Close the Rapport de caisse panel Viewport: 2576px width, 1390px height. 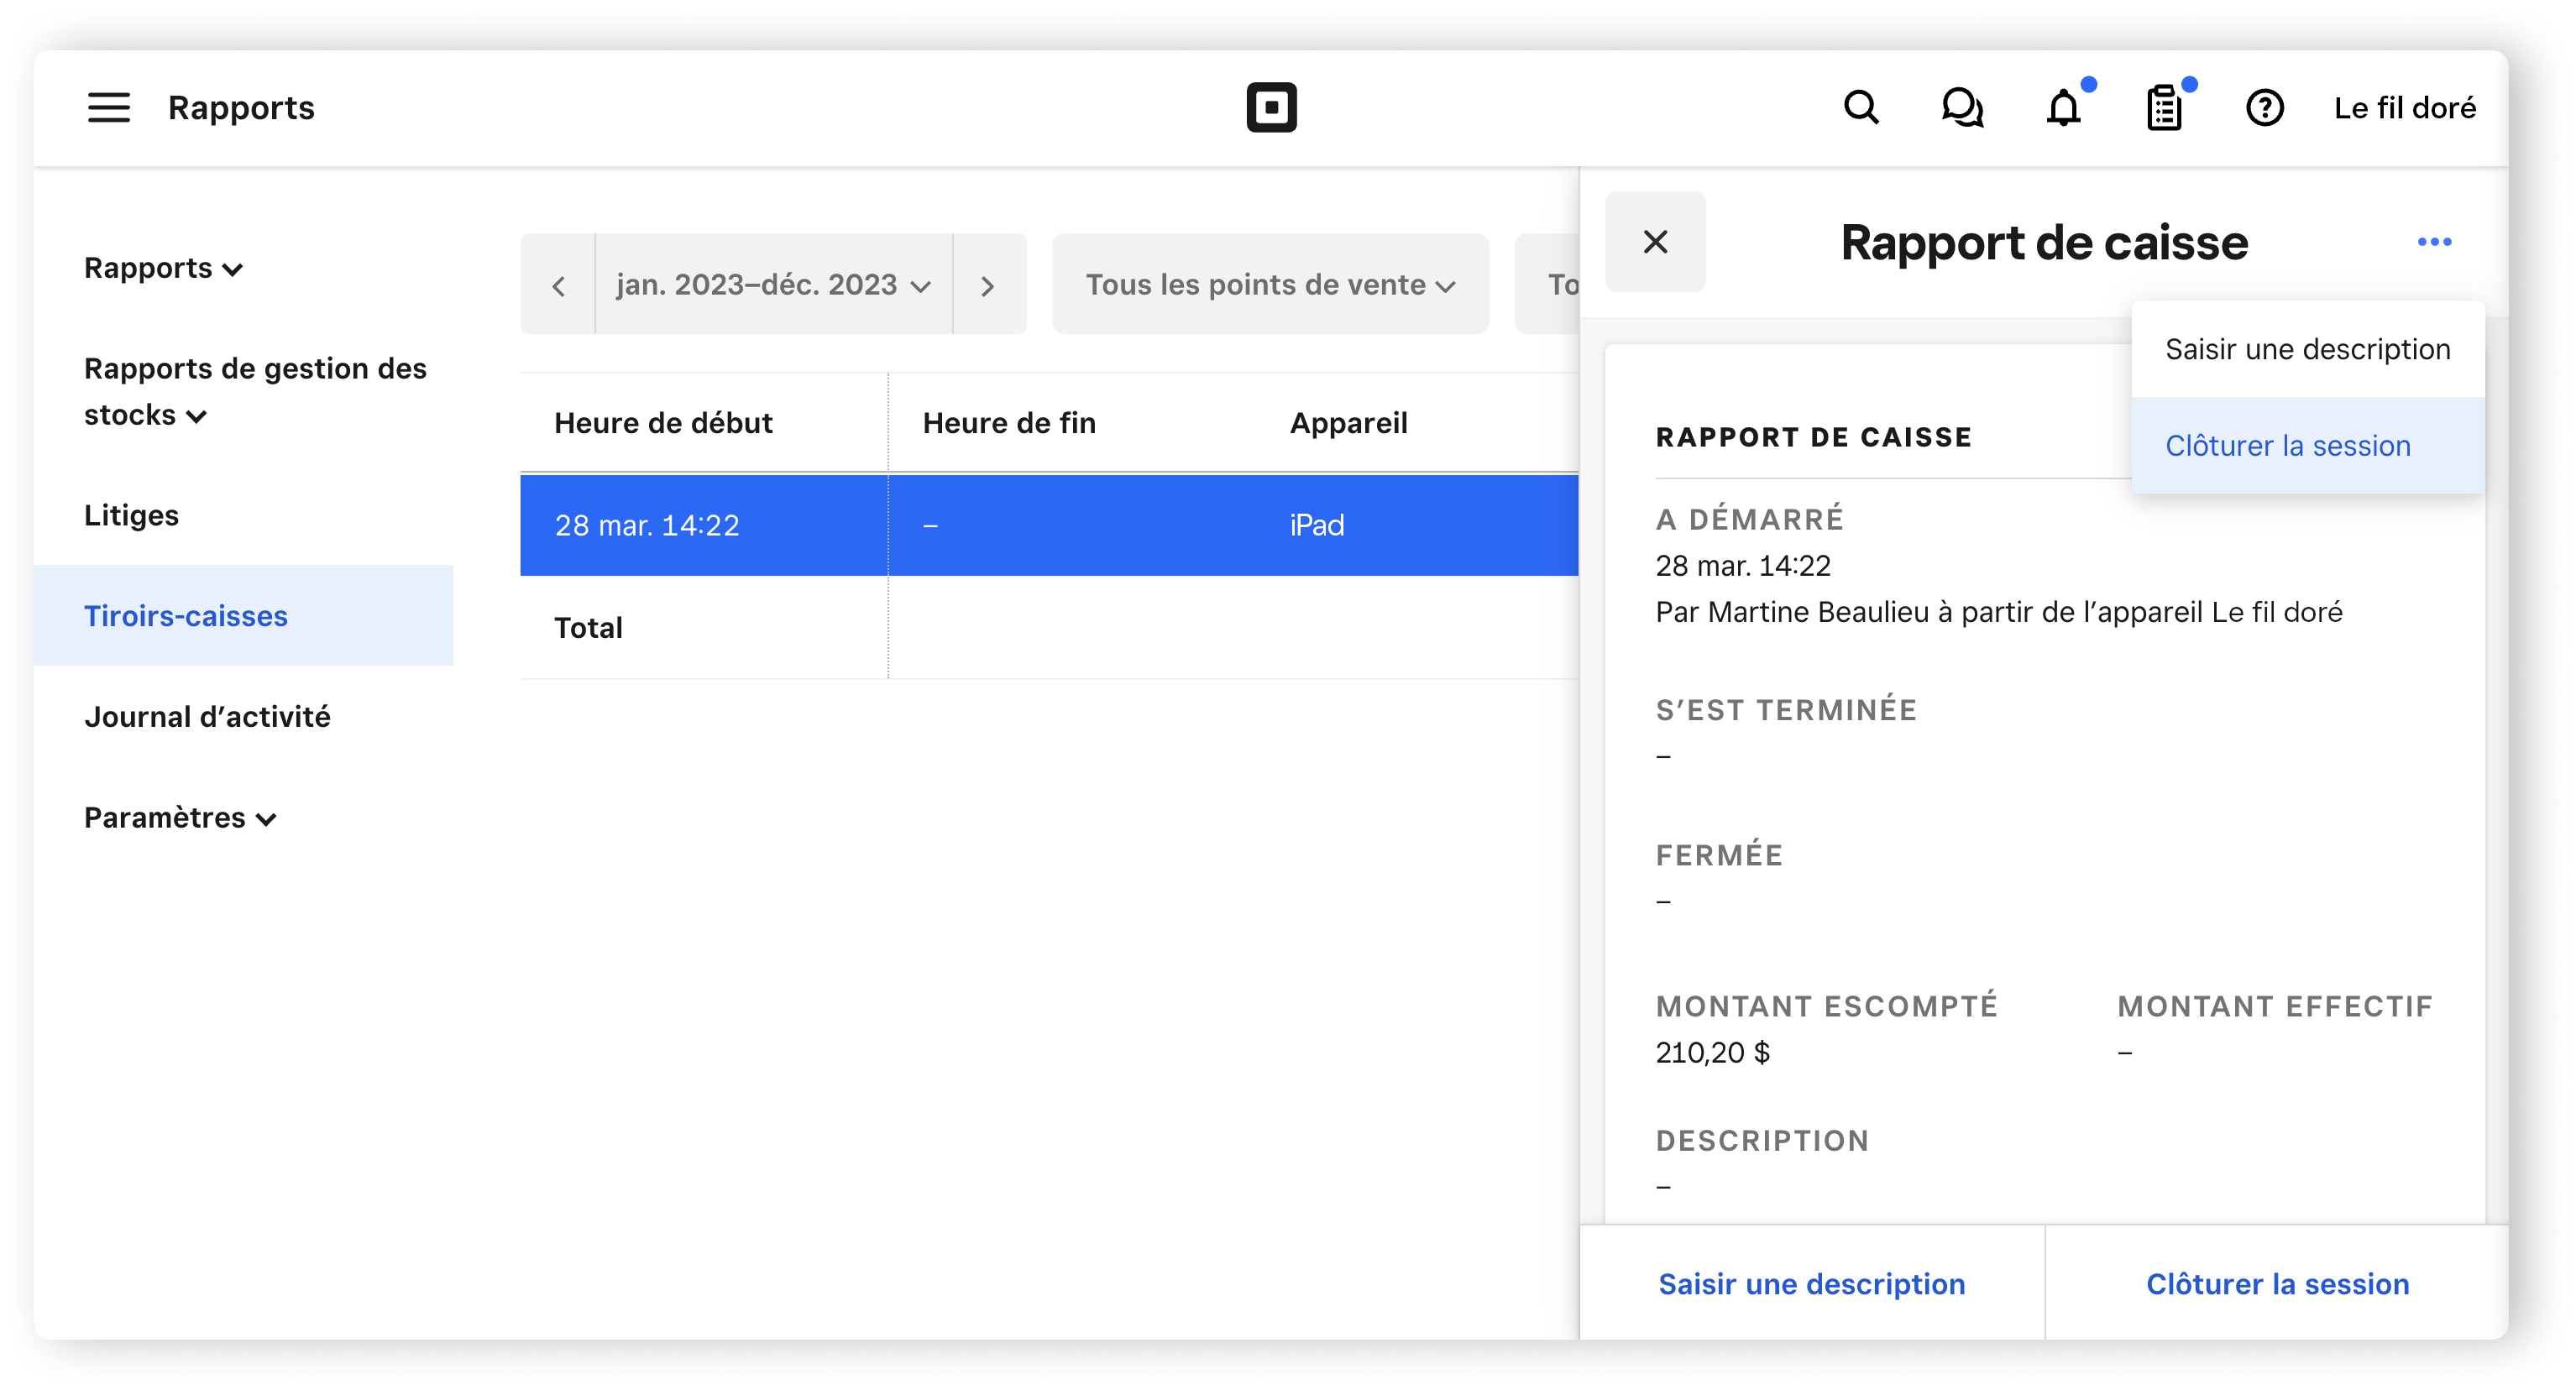[1655, 242]
